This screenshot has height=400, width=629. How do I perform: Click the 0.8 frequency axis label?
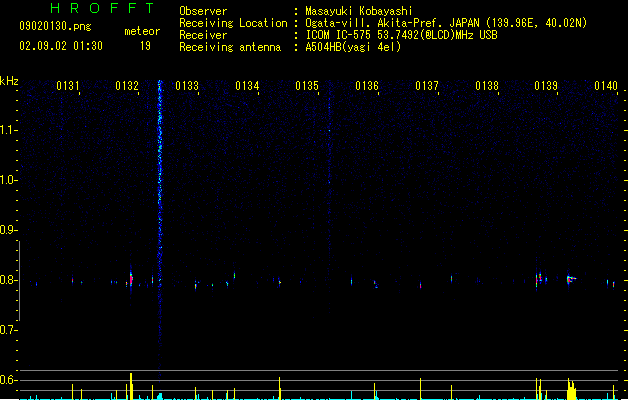pyautogui.click(x=8, y=280)
